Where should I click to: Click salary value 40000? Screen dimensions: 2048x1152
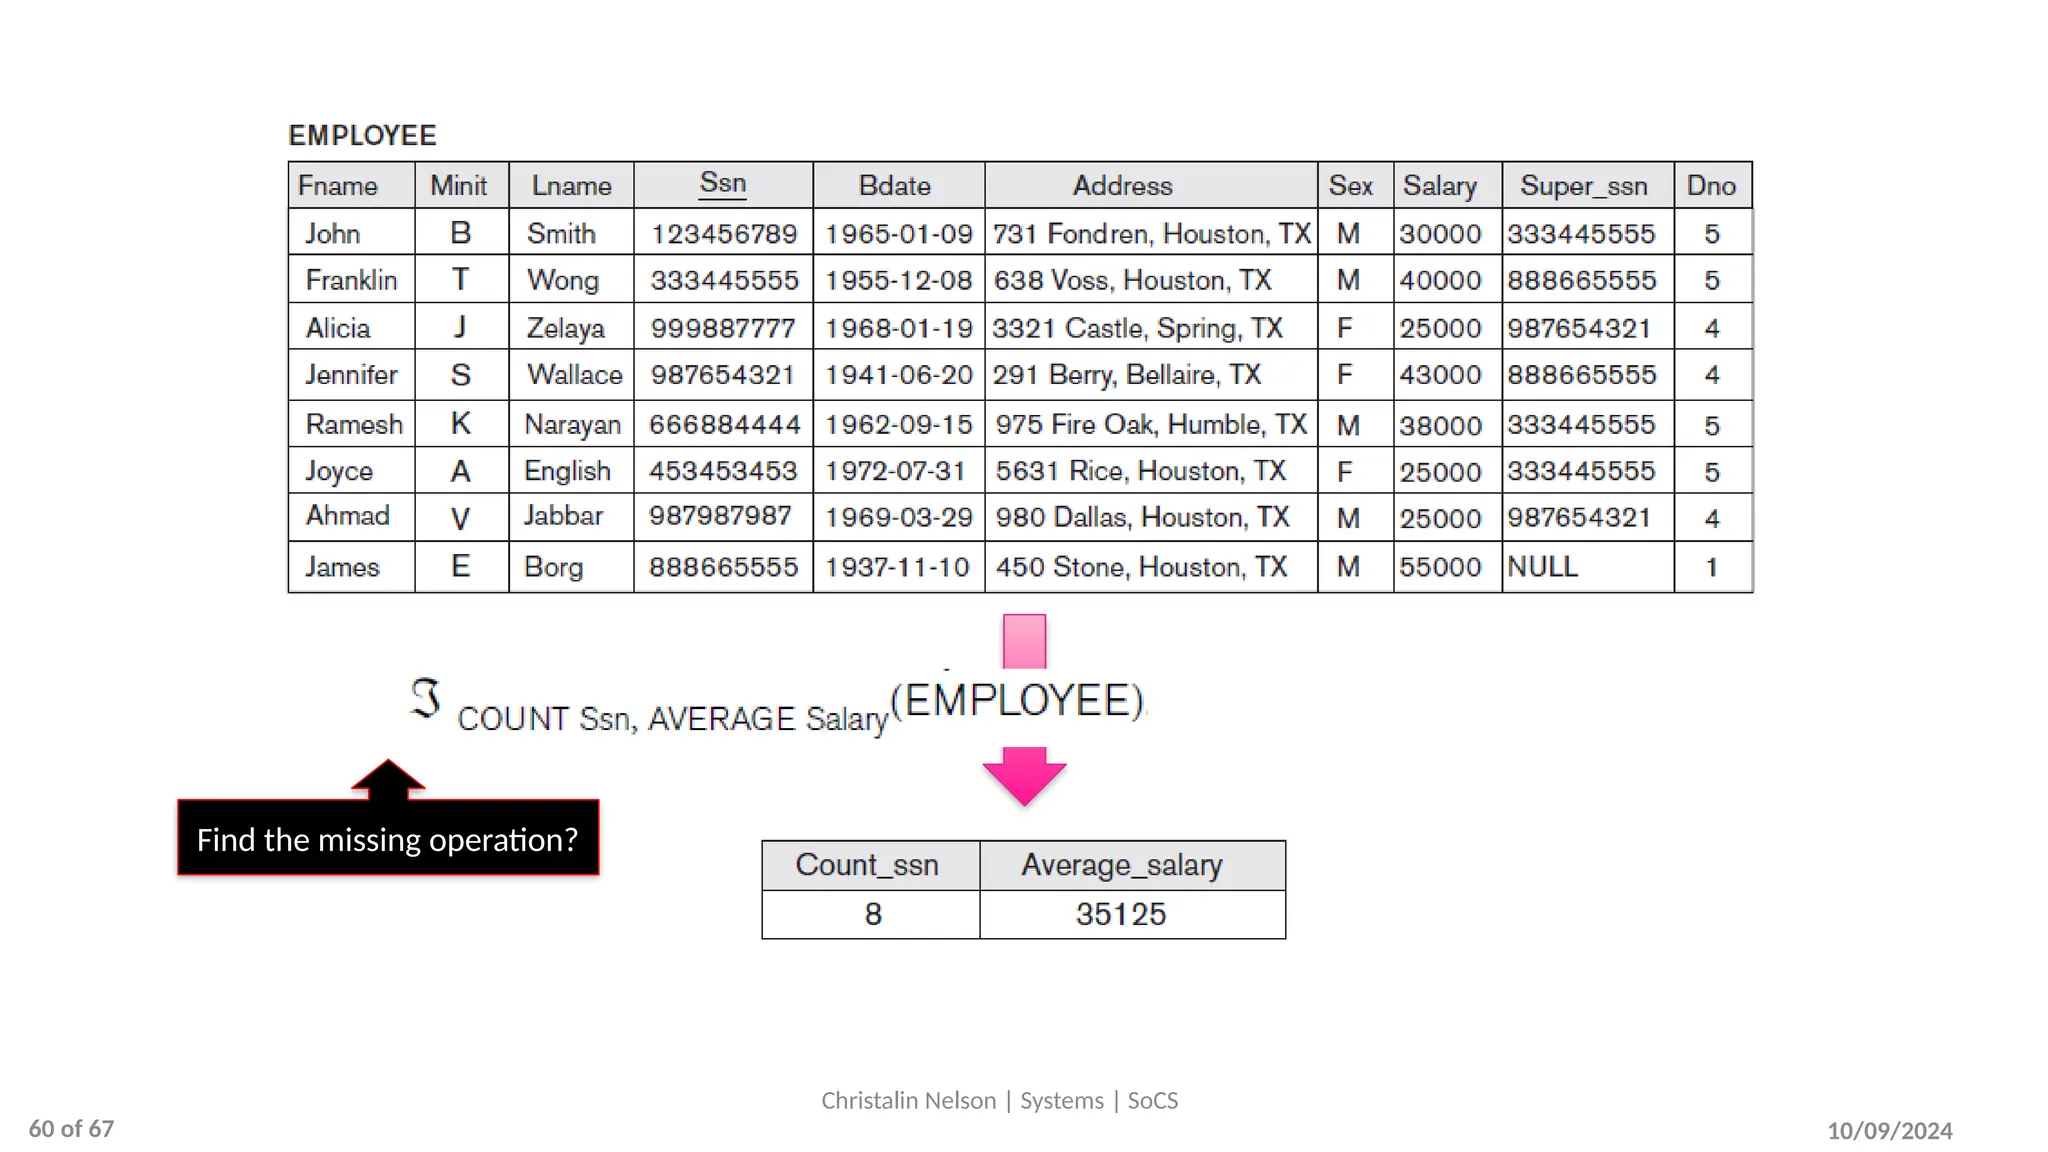coord(1440,280)
